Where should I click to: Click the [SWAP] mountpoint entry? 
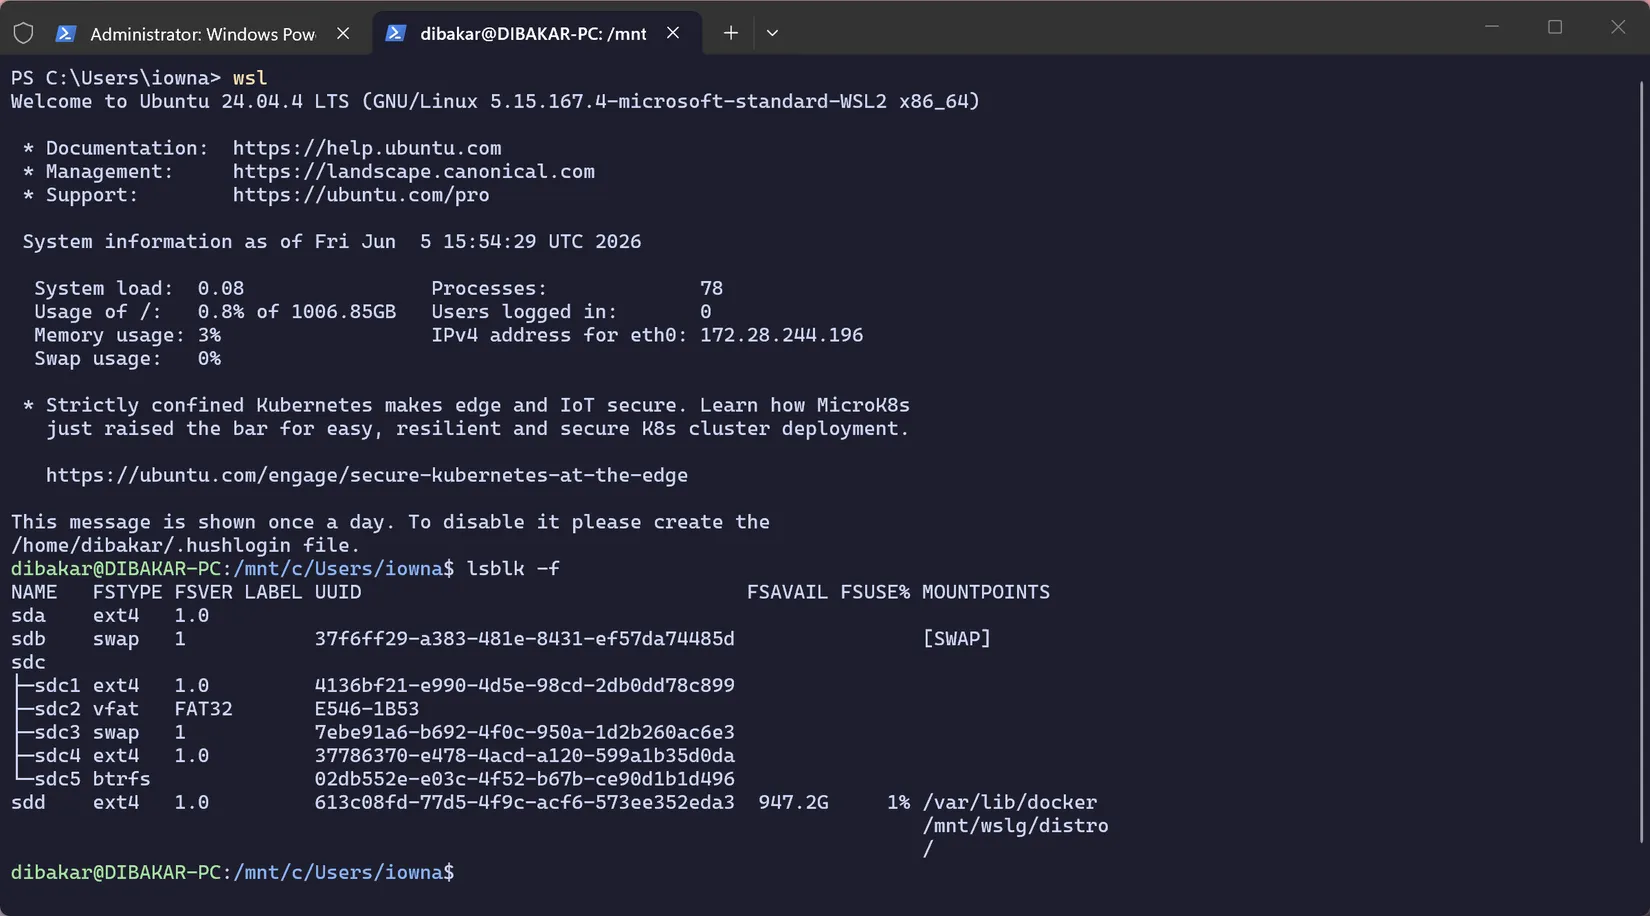coord(956,638)
